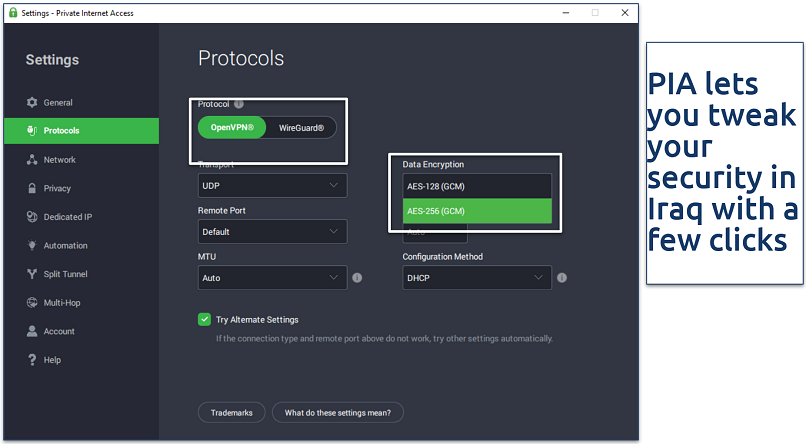This screenshot has width=806, height=444.
Task: Open the MTU Auto dropdown
Action: pyautogui.click(x=272, y=278)
